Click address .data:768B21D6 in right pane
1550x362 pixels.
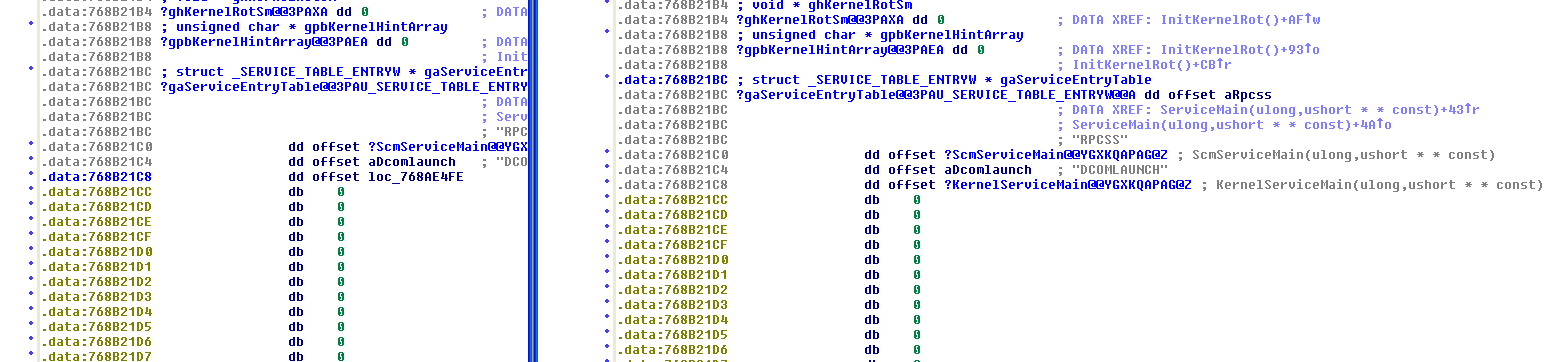[x=673, y=350]
